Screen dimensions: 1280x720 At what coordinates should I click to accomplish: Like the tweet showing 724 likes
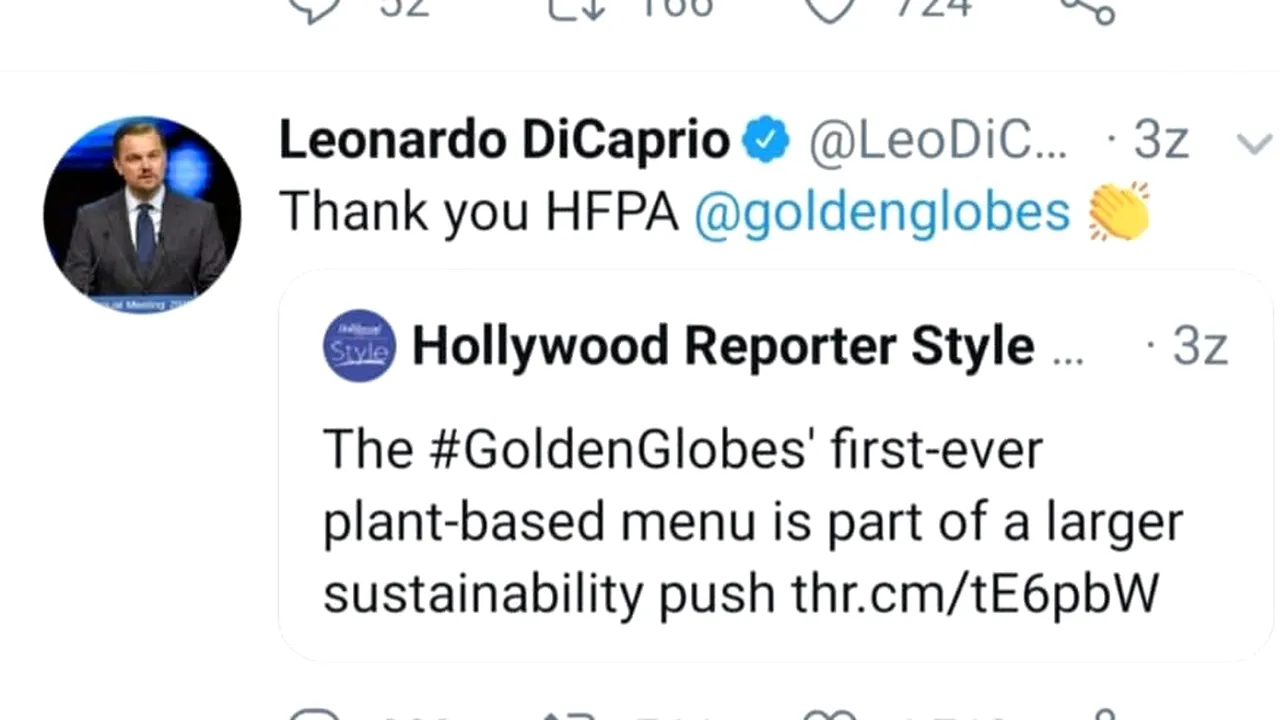point(831,8)
